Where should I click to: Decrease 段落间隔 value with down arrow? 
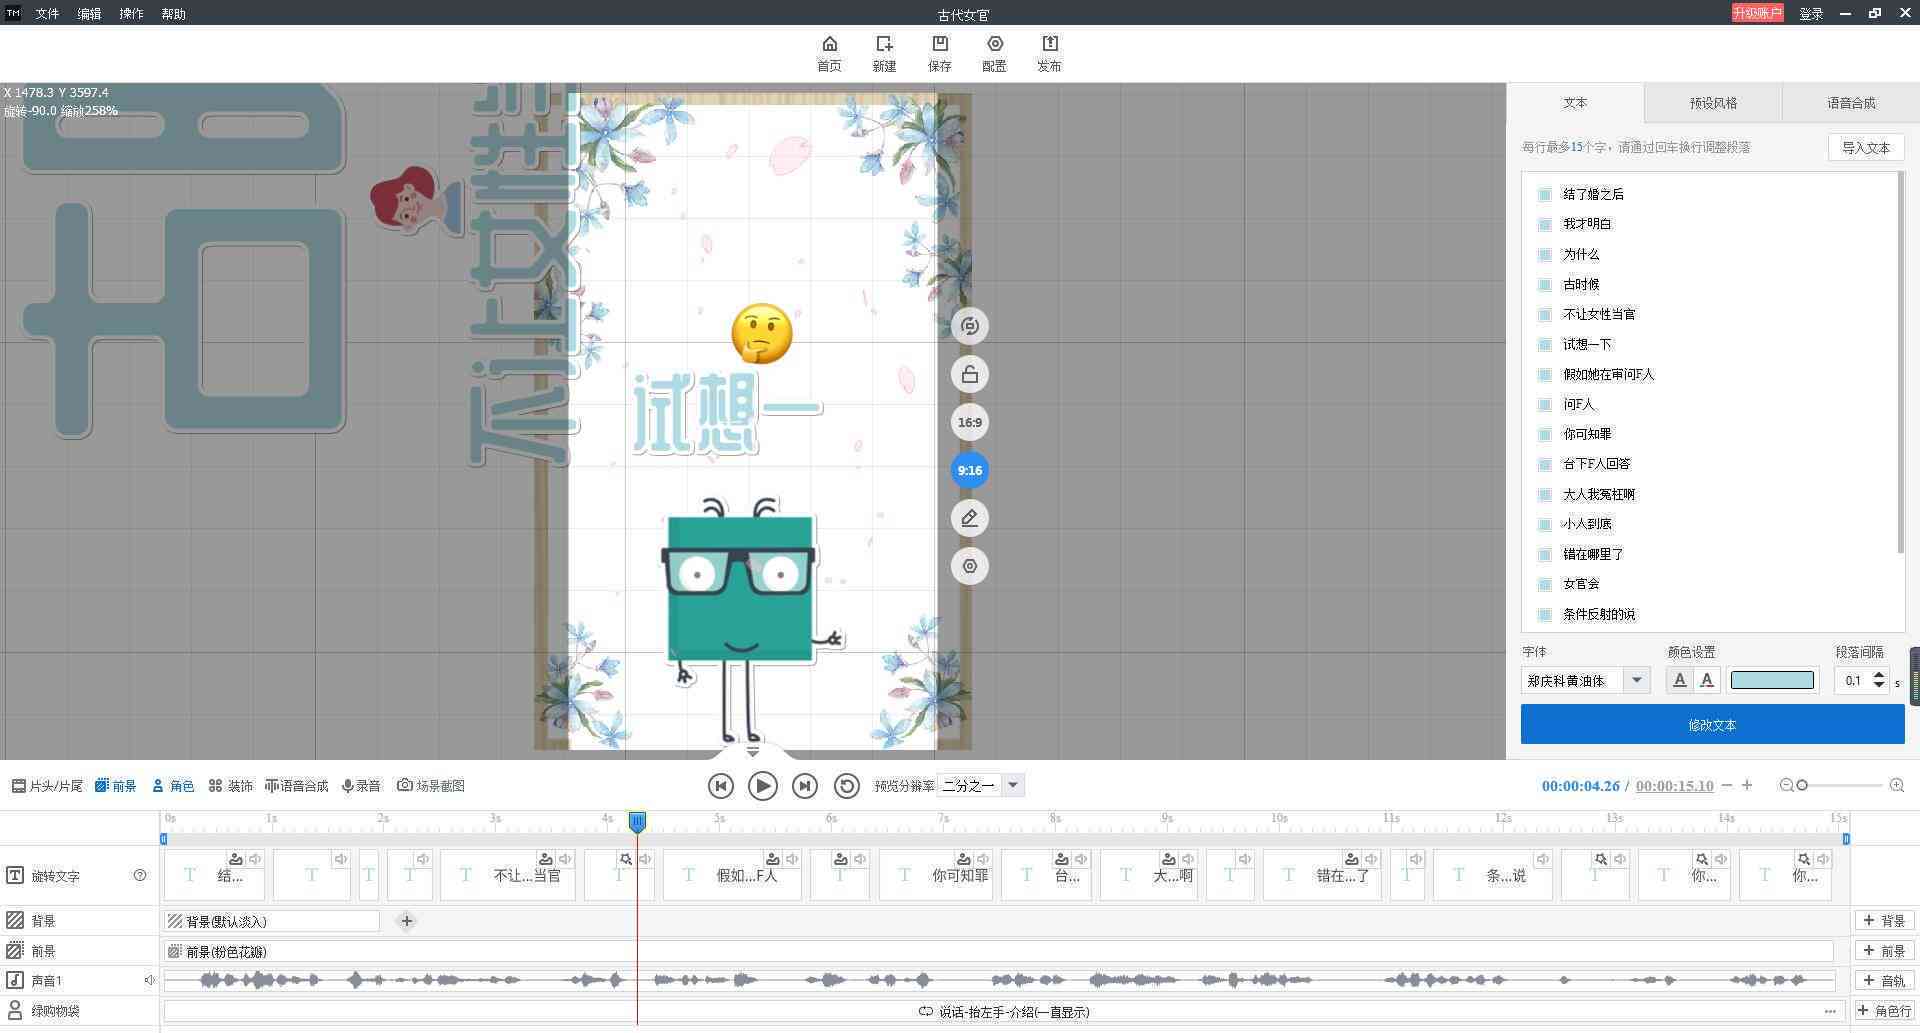[x=1878, y=687]
